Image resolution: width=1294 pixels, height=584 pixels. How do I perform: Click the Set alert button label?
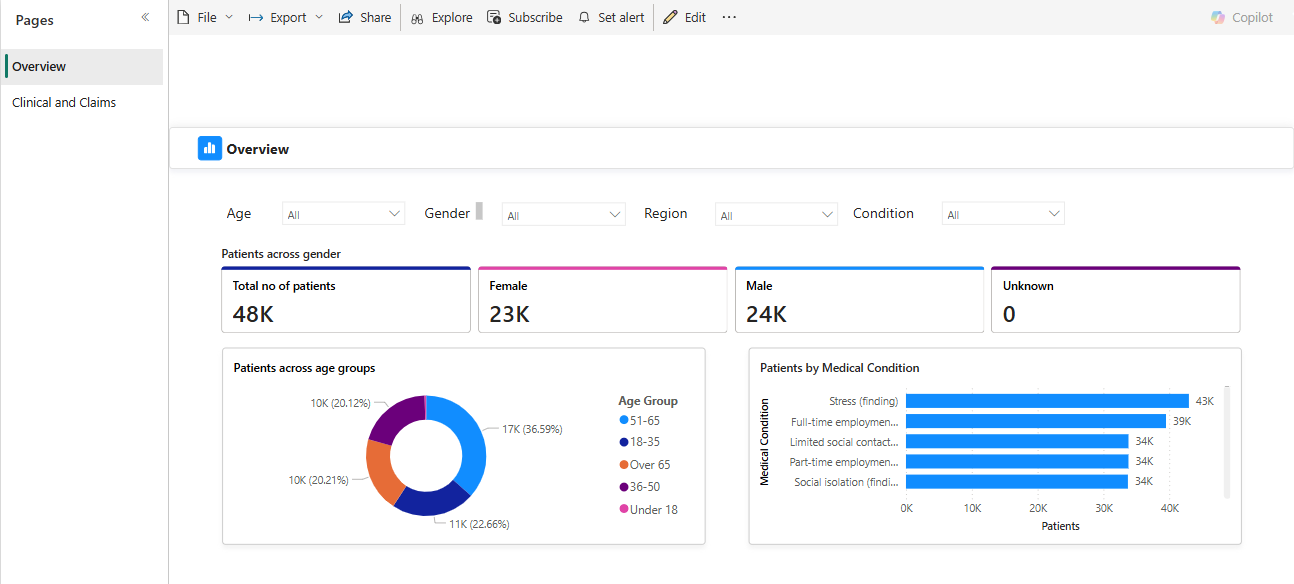tap(621, 17)
